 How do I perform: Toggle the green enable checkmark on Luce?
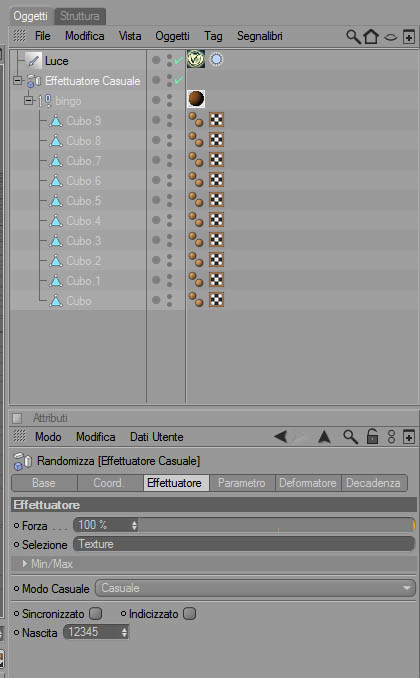[179, 61]
